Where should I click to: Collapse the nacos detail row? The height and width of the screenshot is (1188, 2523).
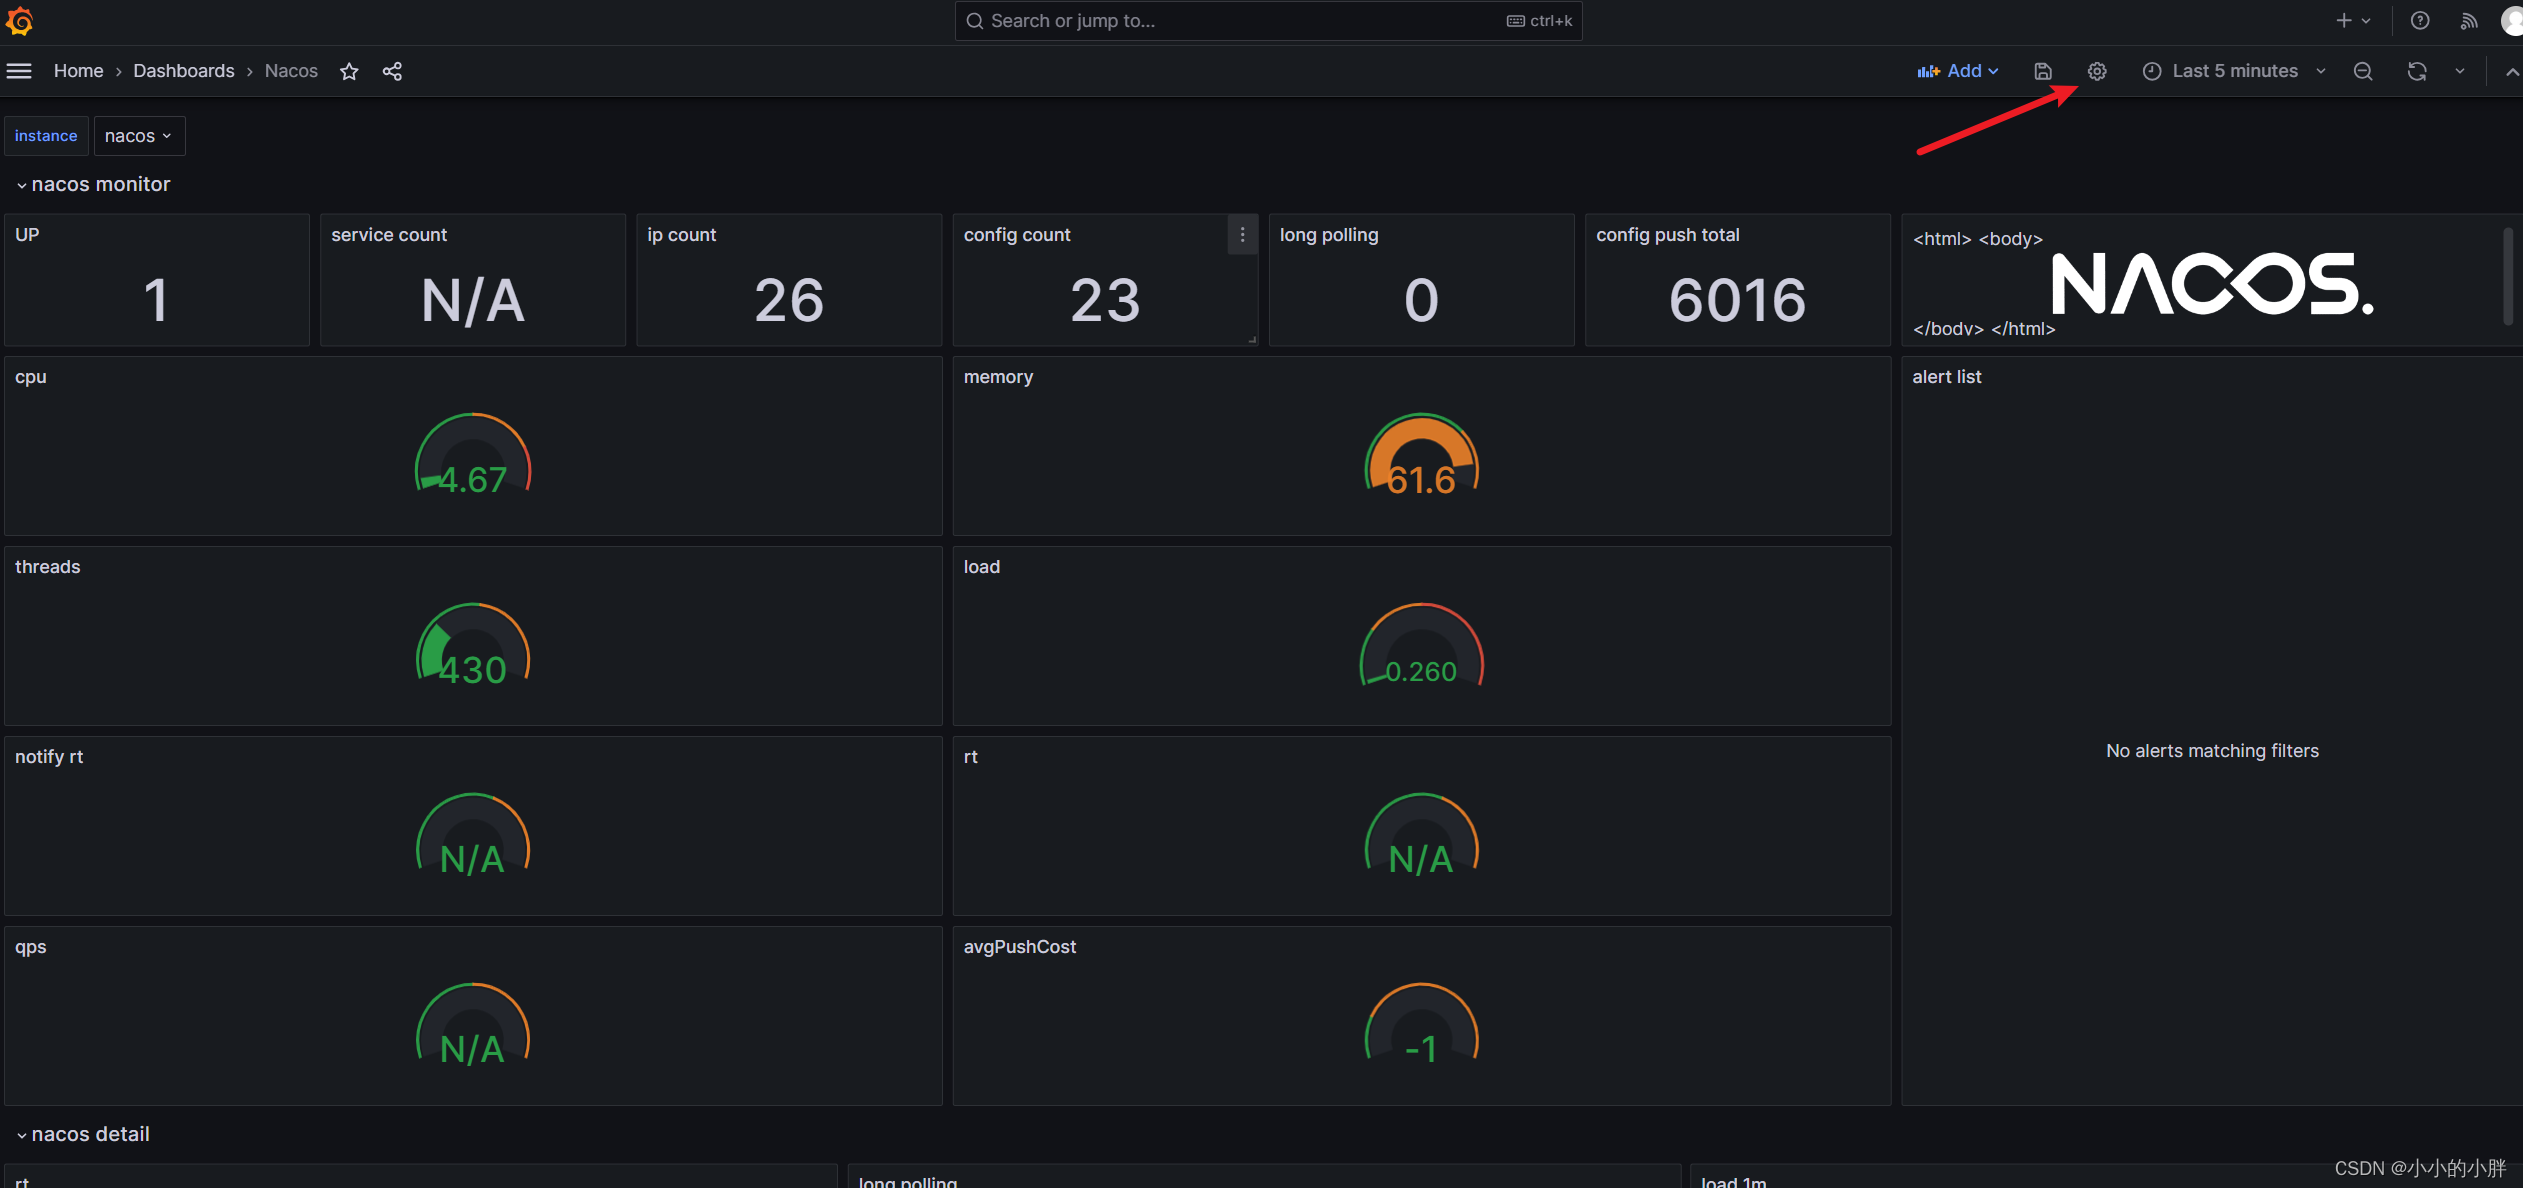(x=82, y=1134)
